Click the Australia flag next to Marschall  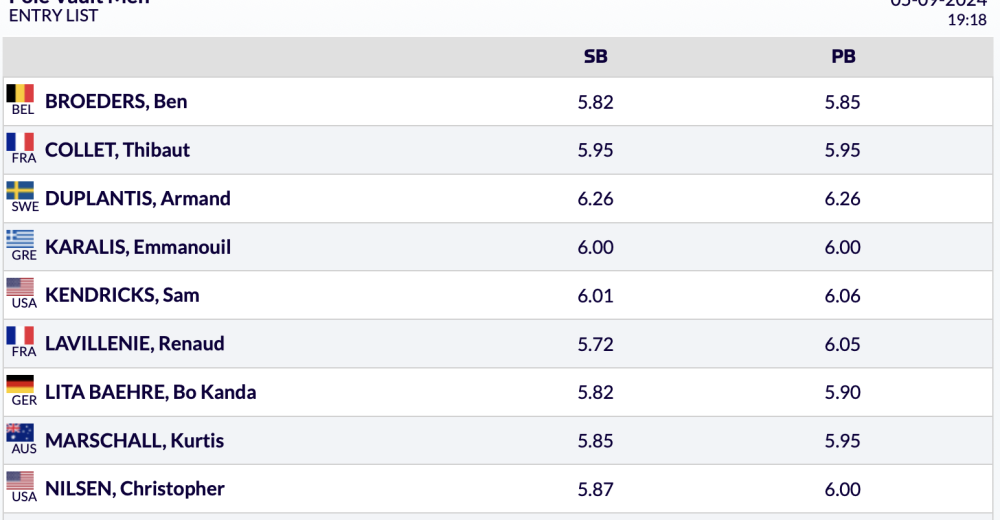click(21, 433)
